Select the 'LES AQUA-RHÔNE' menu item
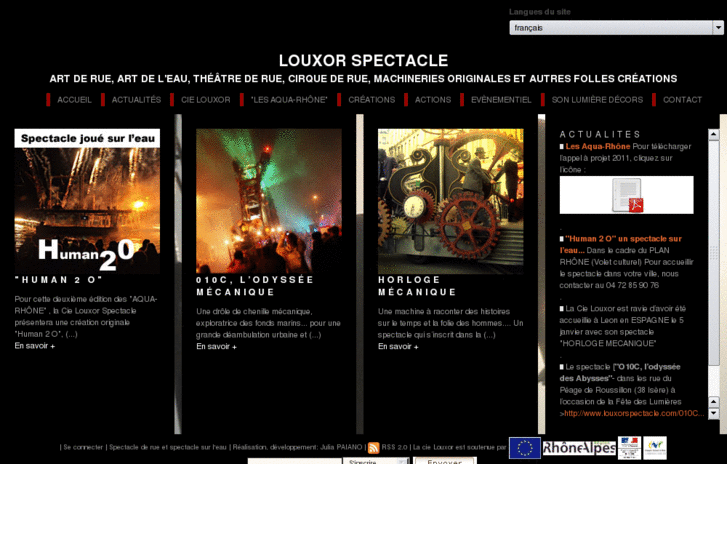 (x=289, y=100)
